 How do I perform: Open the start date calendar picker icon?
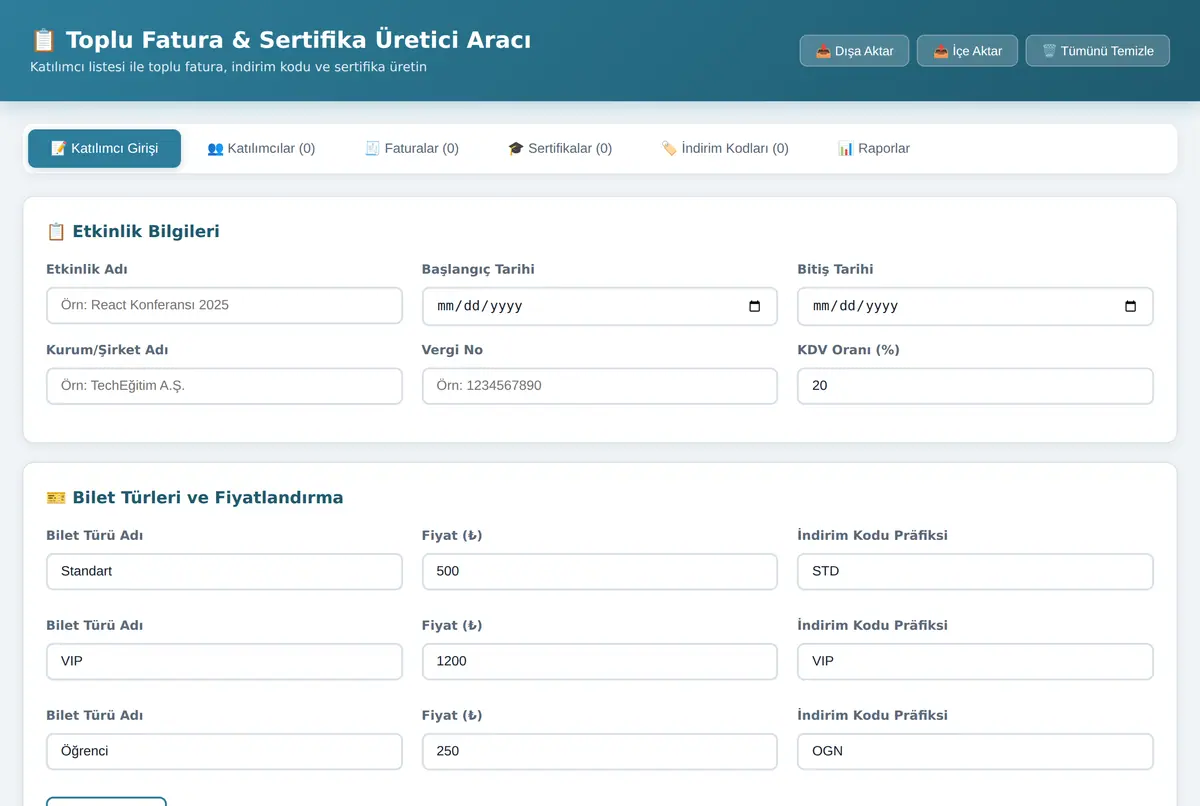pos(755,306)
